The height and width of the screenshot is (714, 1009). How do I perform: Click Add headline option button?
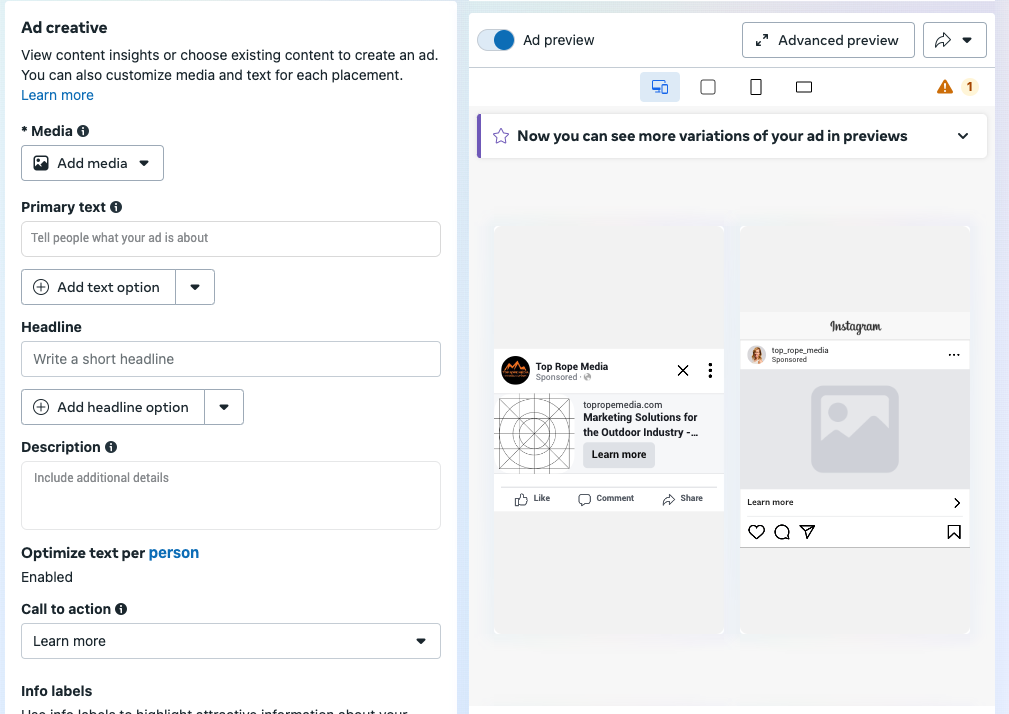113,407
